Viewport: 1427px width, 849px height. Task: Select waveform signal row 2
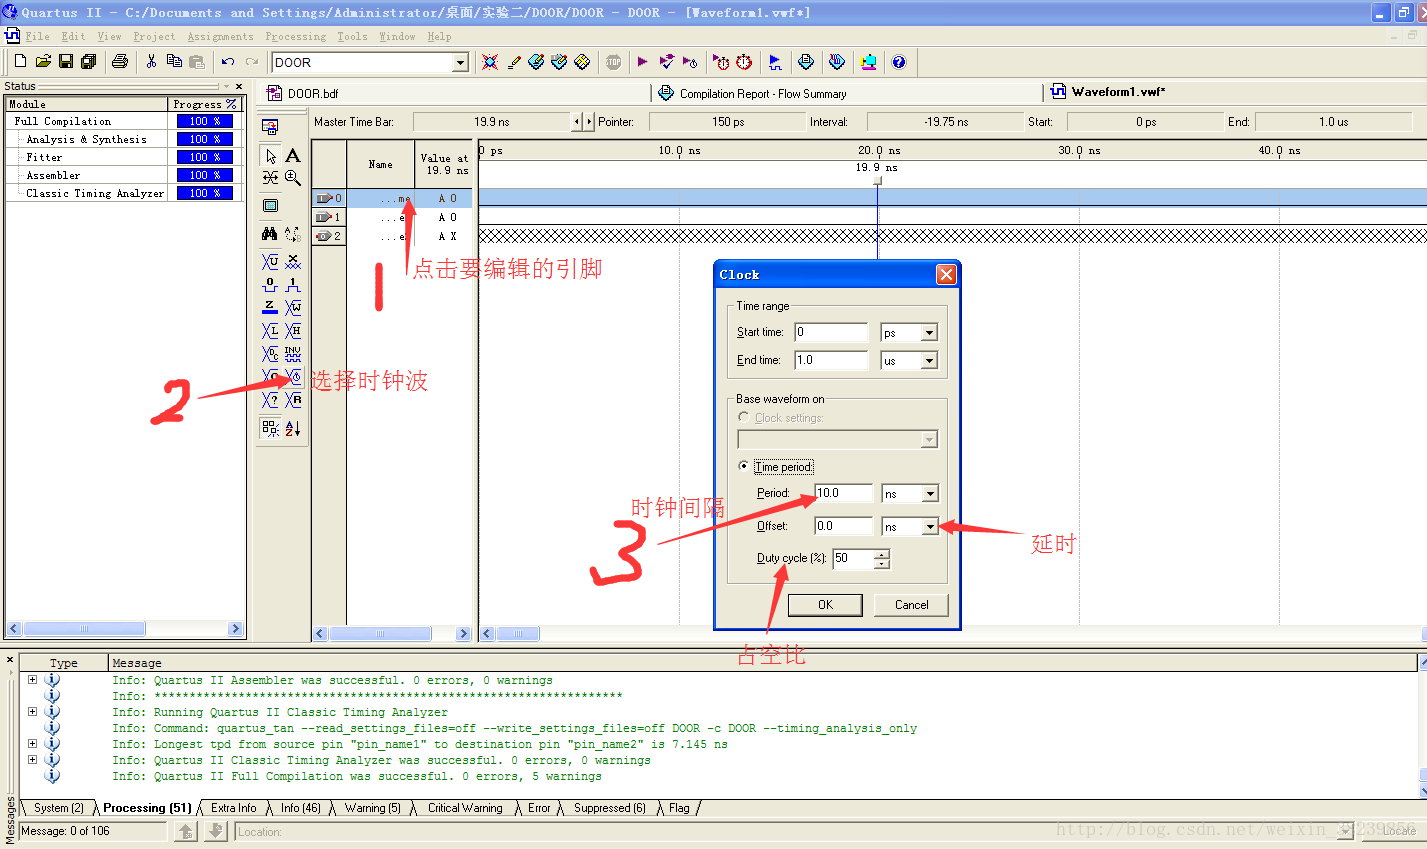pyautogui.click(x=391, y=236)
